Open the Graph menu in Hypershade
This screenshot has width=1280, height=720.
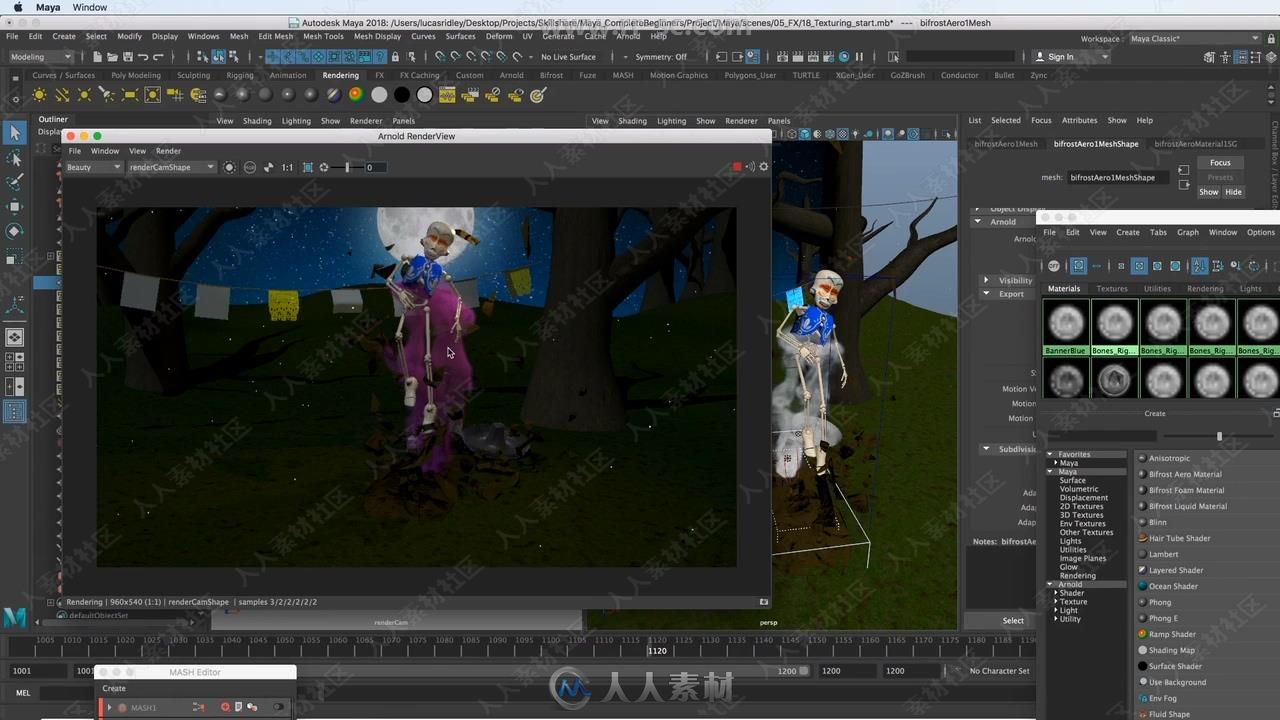1187,232
